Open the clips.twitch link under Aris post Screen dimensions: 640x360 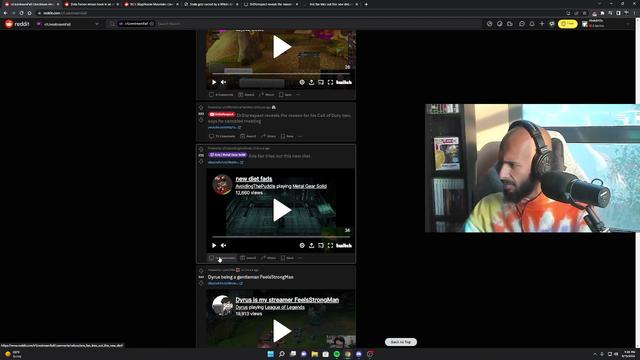(x=225, y=162)
